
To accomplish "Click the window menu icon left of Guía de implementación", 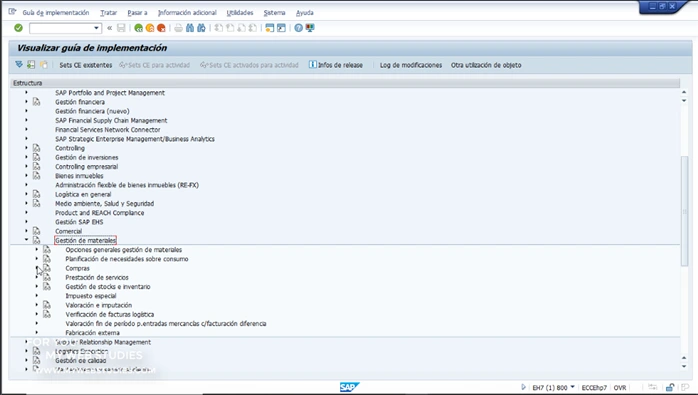I will click(12, 12).
